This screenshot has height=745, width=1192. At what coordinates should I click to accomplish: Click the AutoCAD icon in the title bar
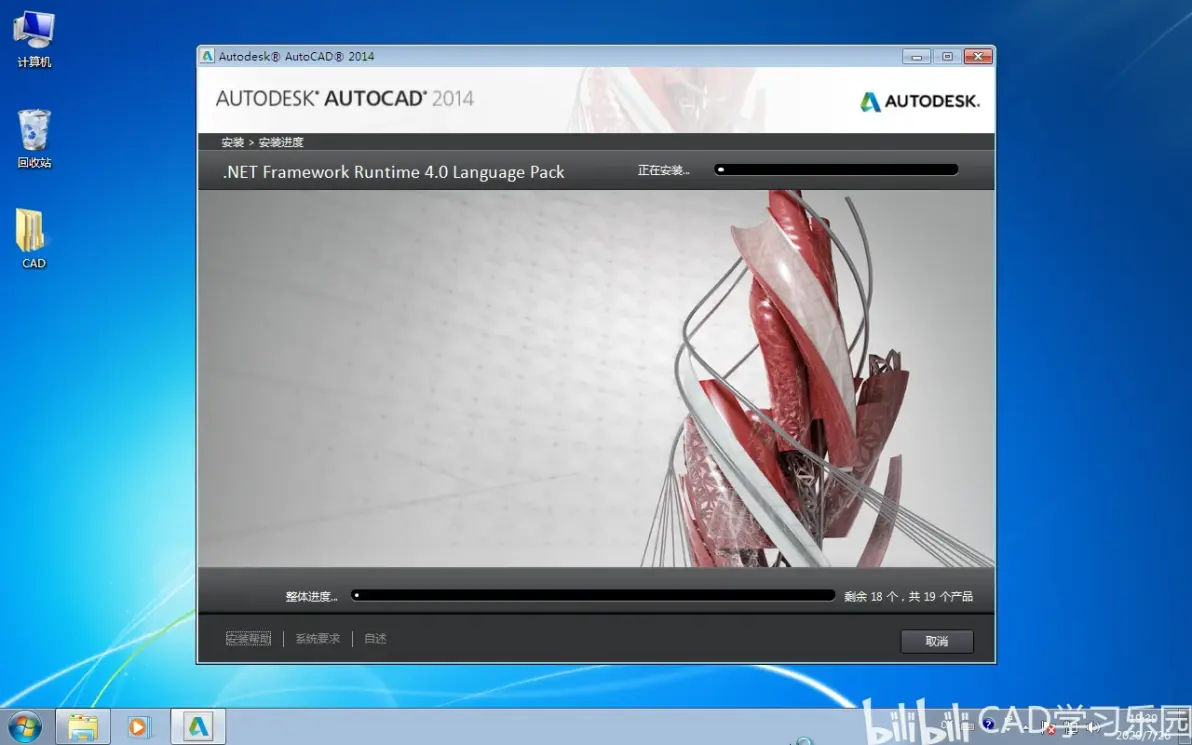point(208,56)
